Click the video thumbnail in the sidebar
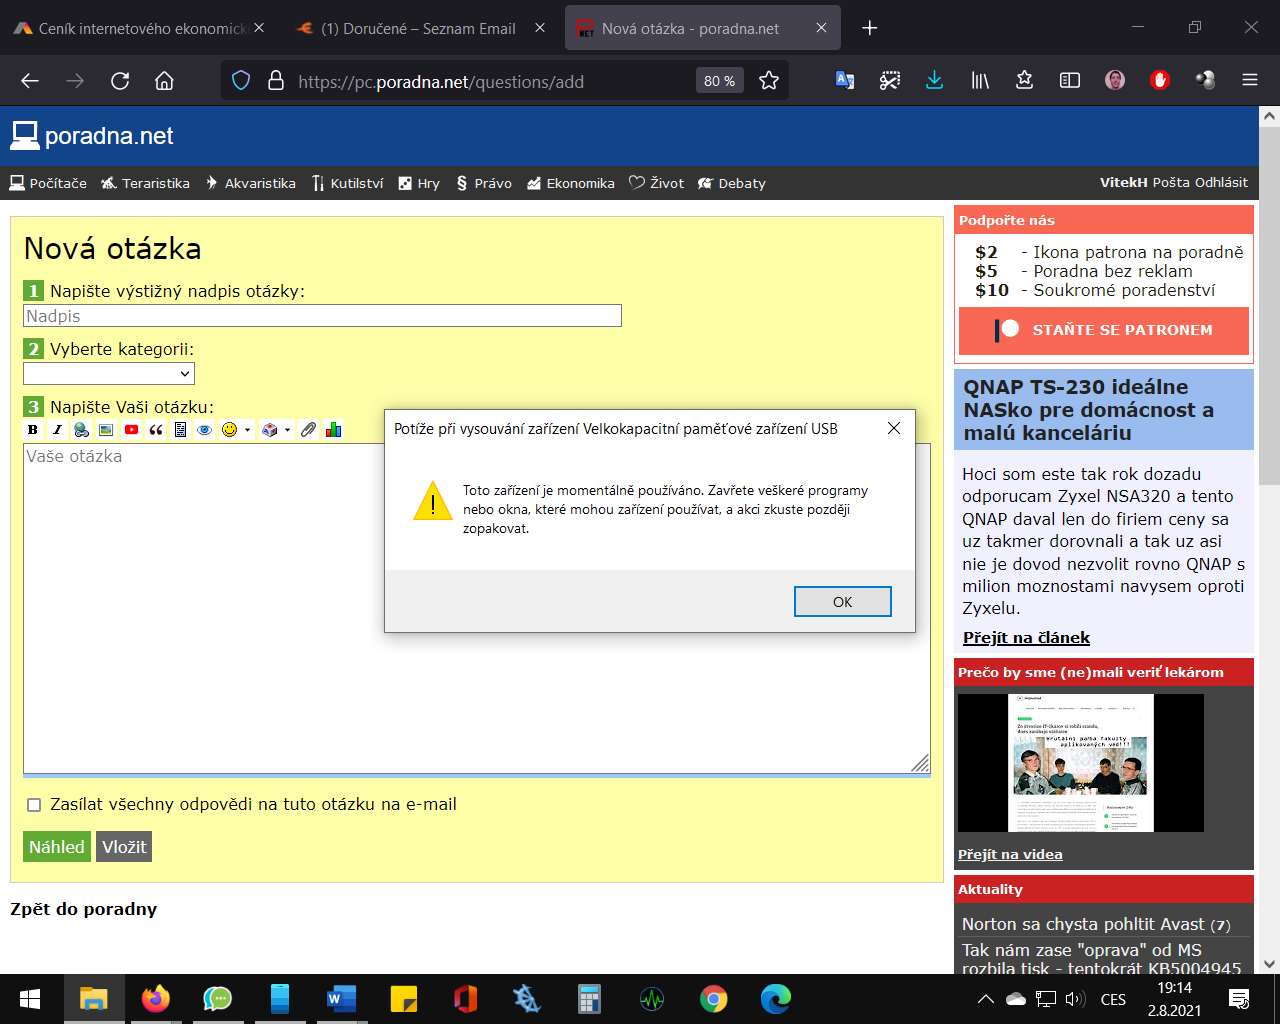Viewport: 1280px width, 1024px height. tap(1081, 762)
